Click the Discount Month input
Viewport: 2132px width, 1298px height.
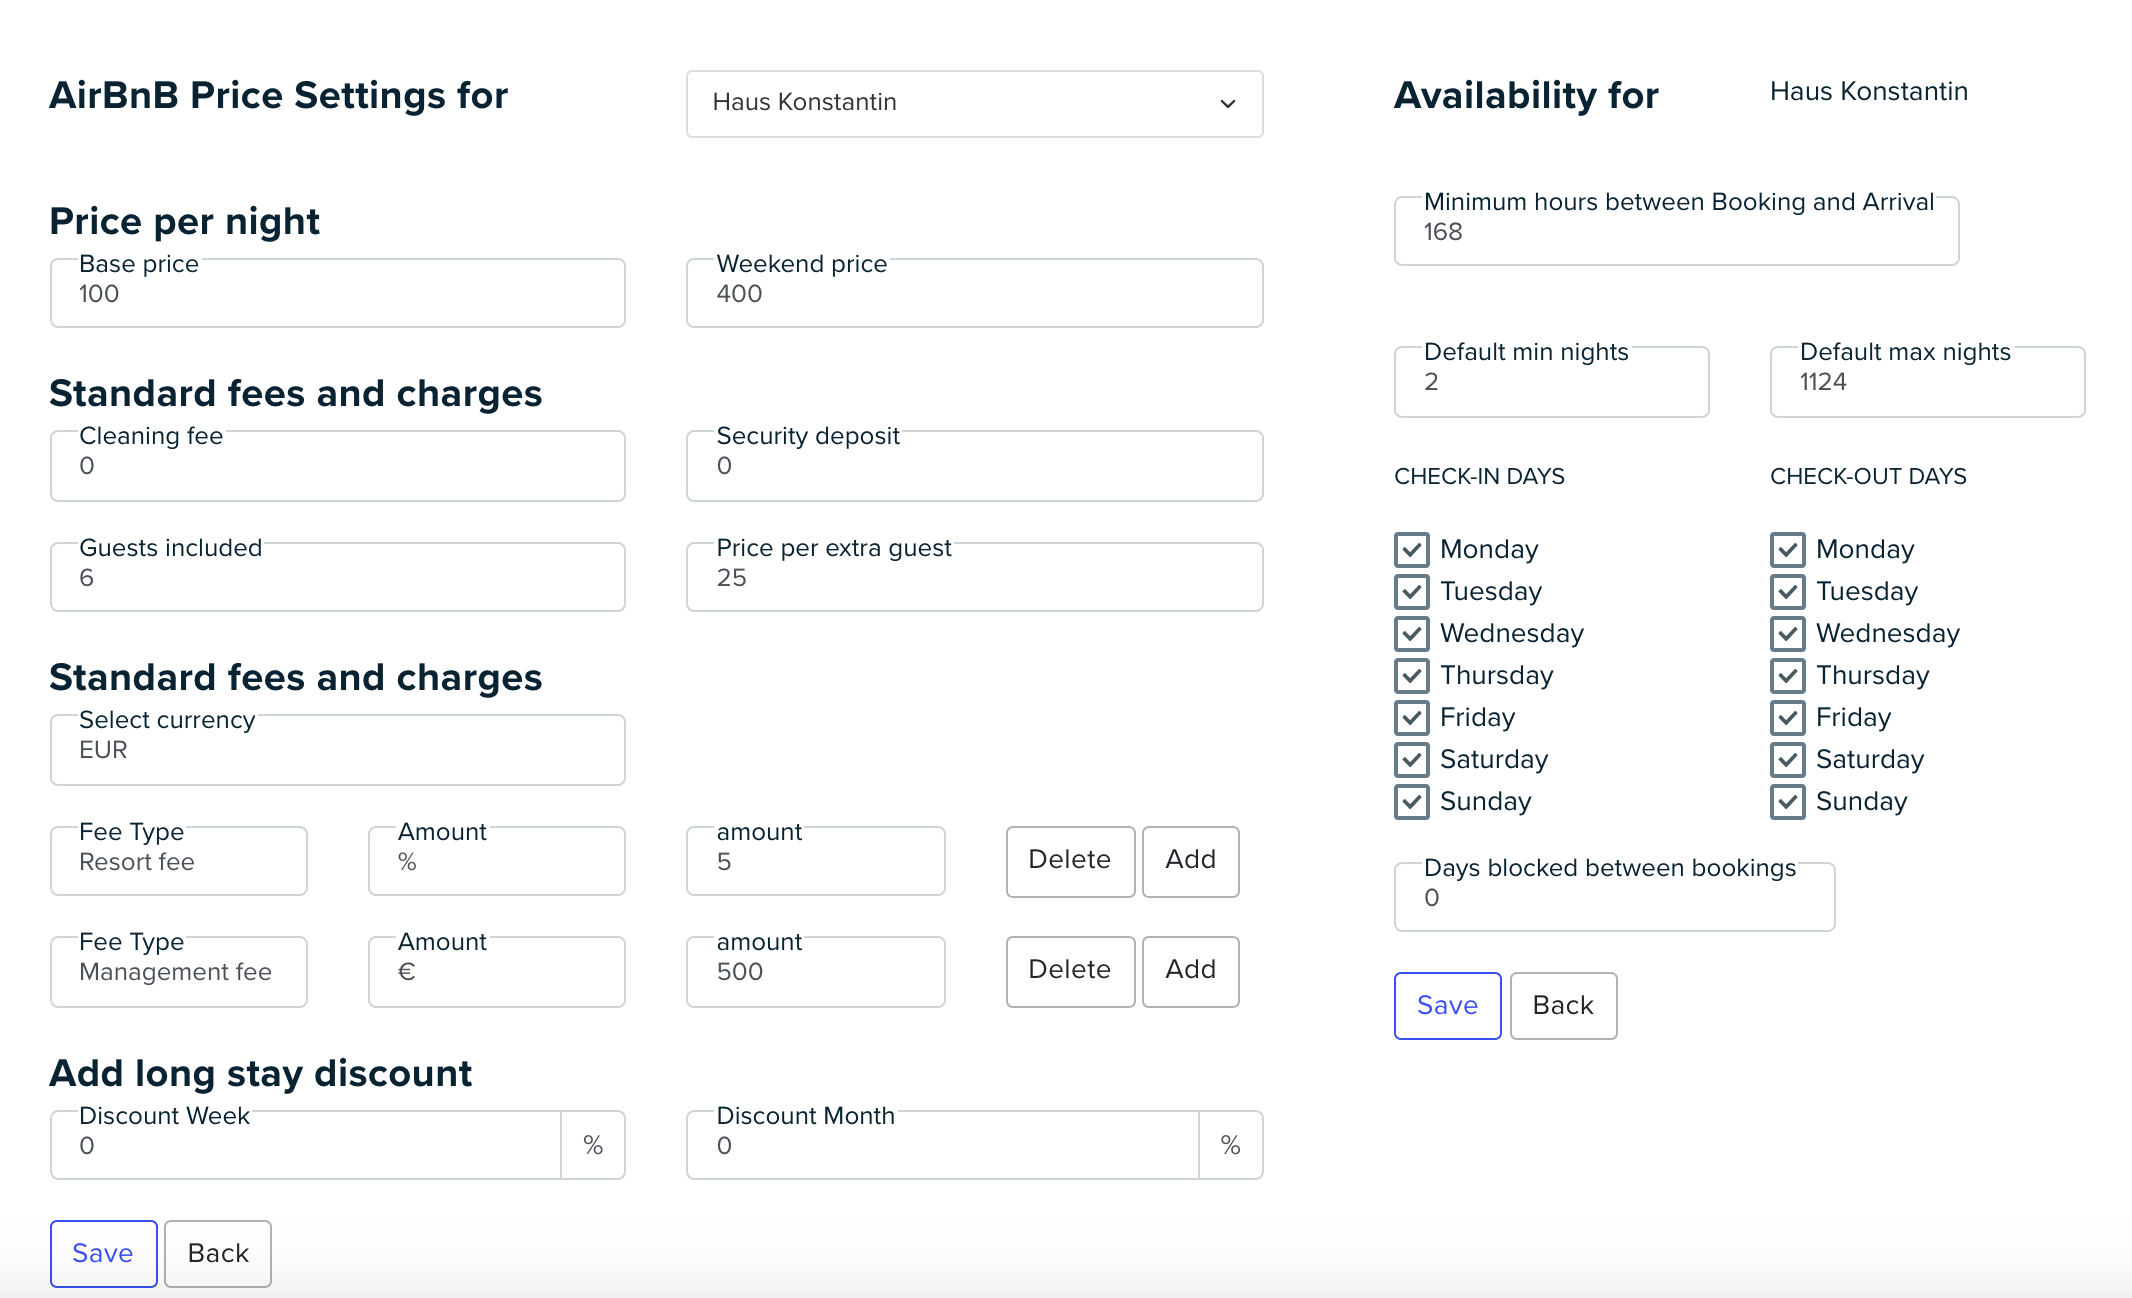[943, 1145]
